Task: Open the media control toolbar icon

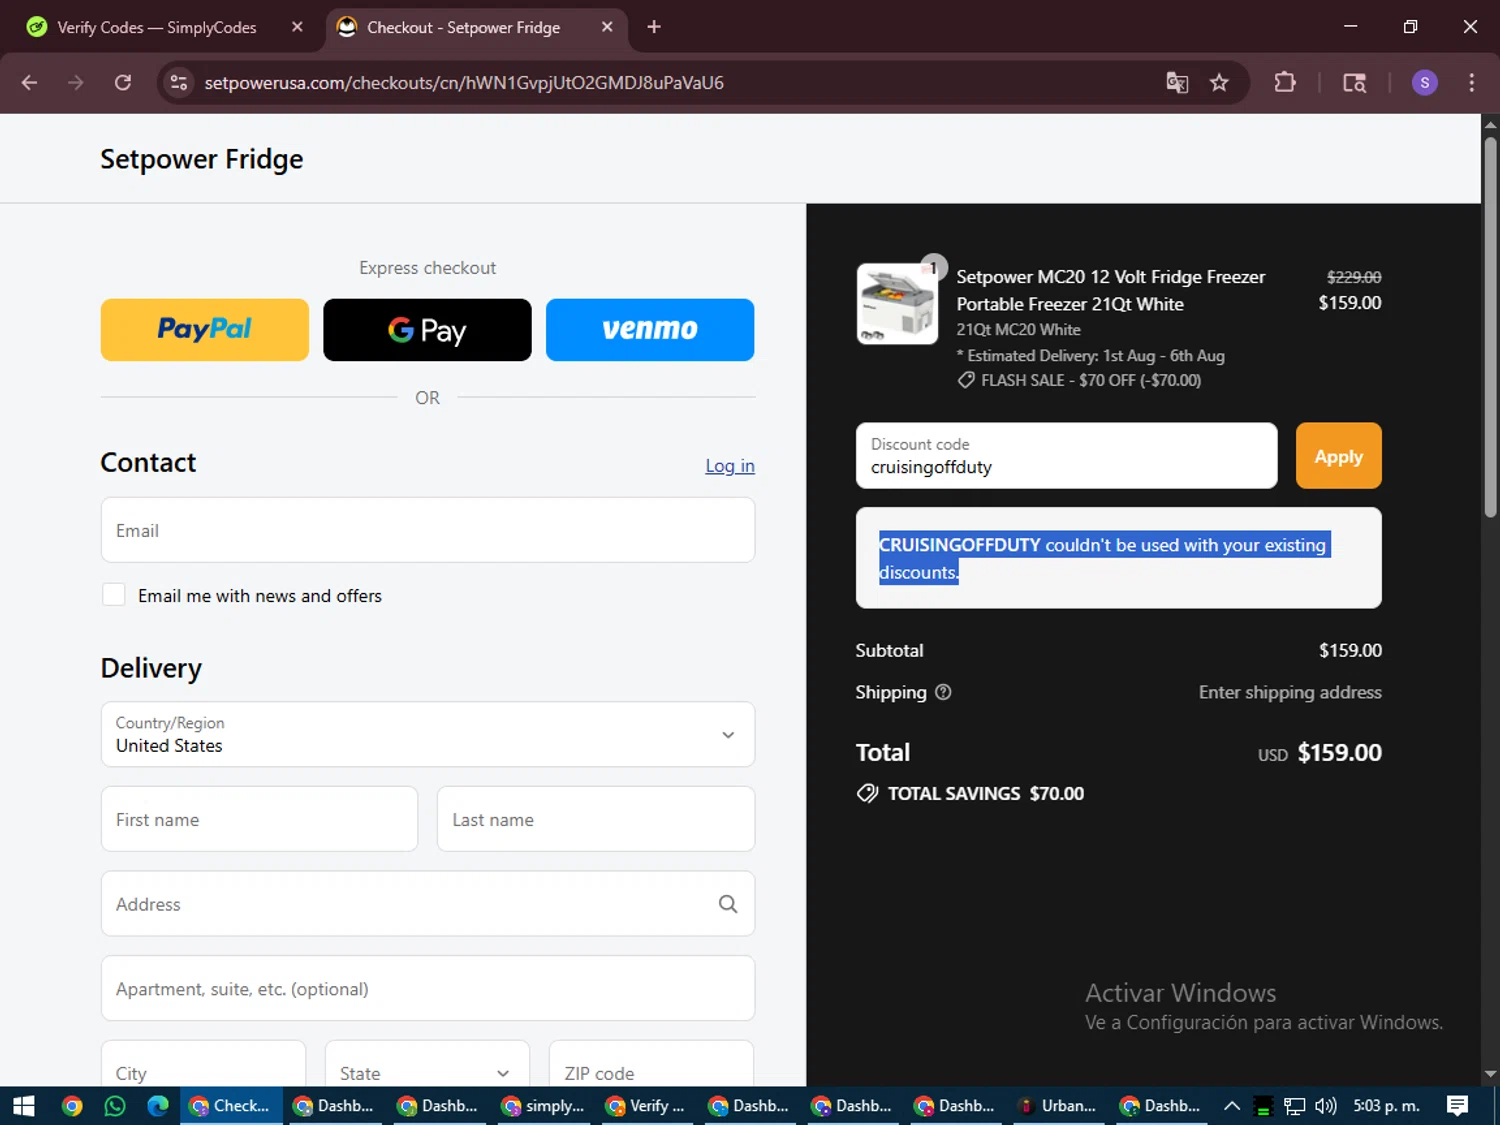Action: pos(1354,83)
